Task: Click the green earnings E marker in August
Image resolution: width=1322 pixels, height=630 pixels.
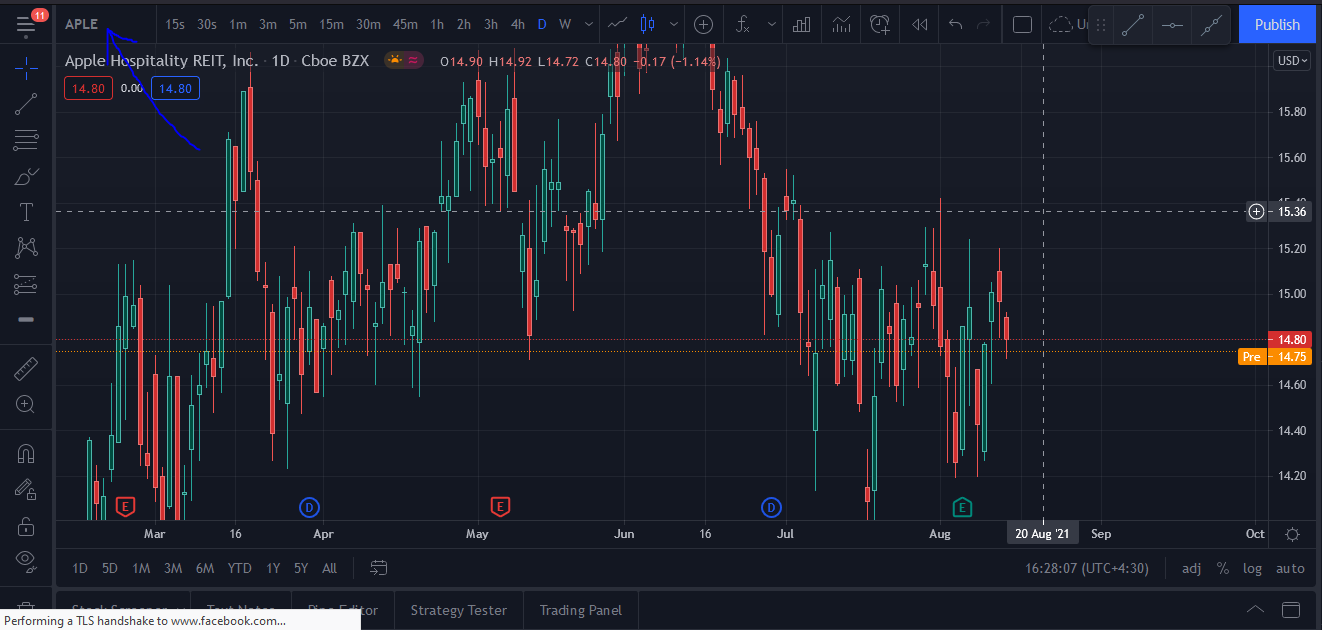Action: click(962, 507)
